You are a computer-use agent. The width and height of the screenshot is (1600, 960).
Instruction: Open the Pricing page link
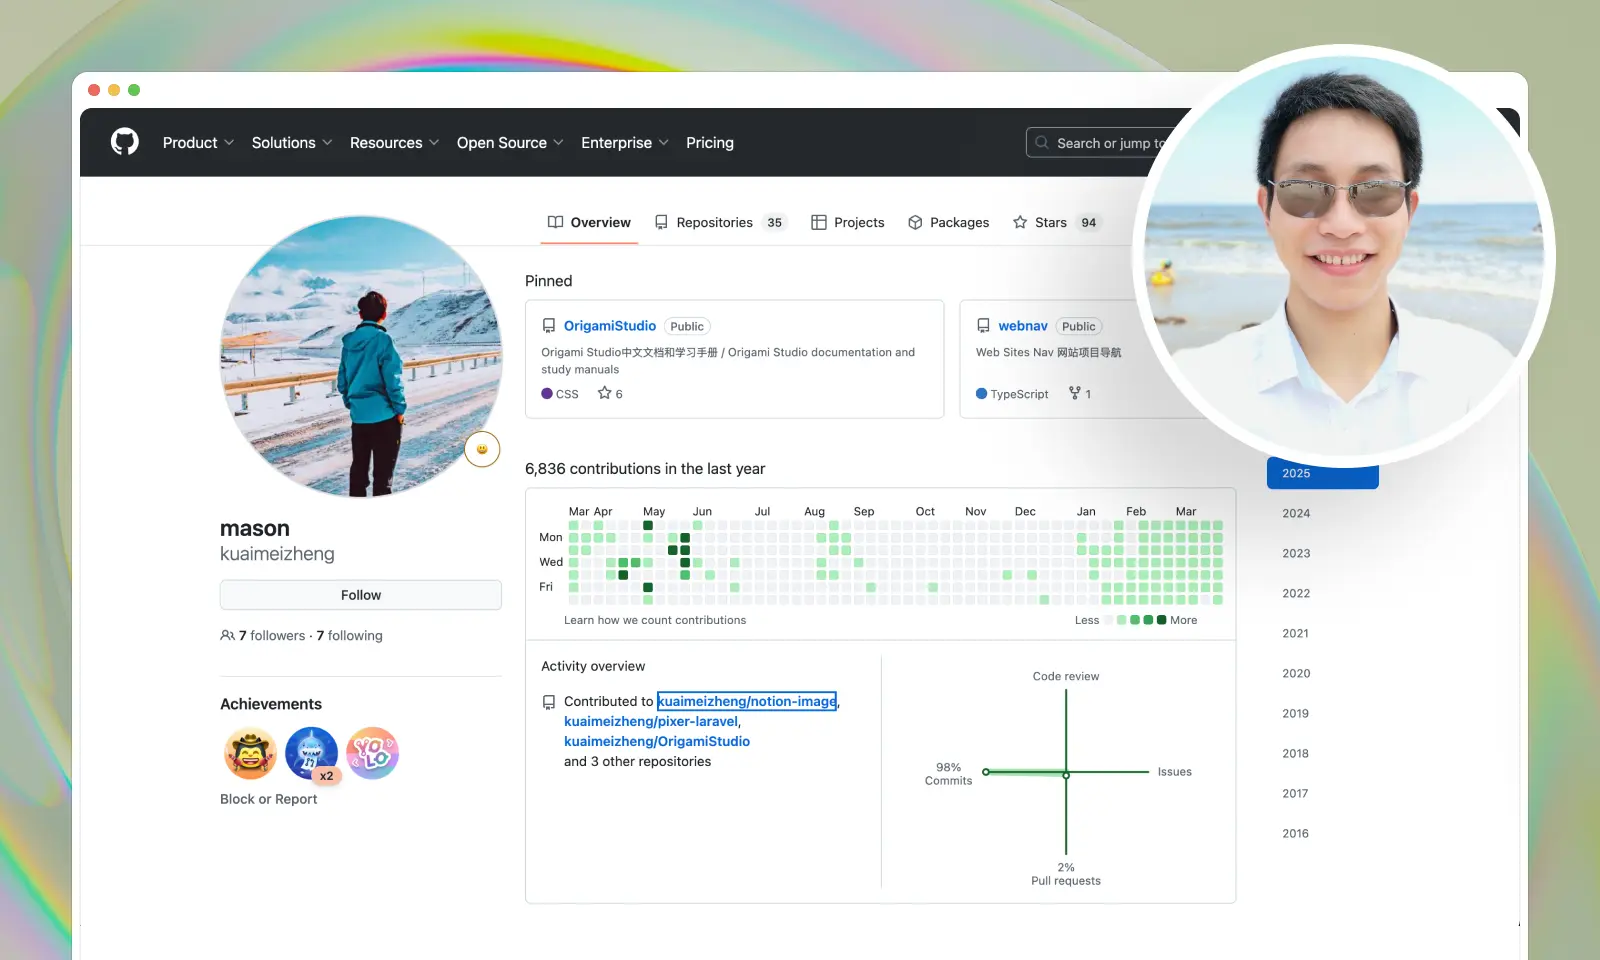(710, 143)
